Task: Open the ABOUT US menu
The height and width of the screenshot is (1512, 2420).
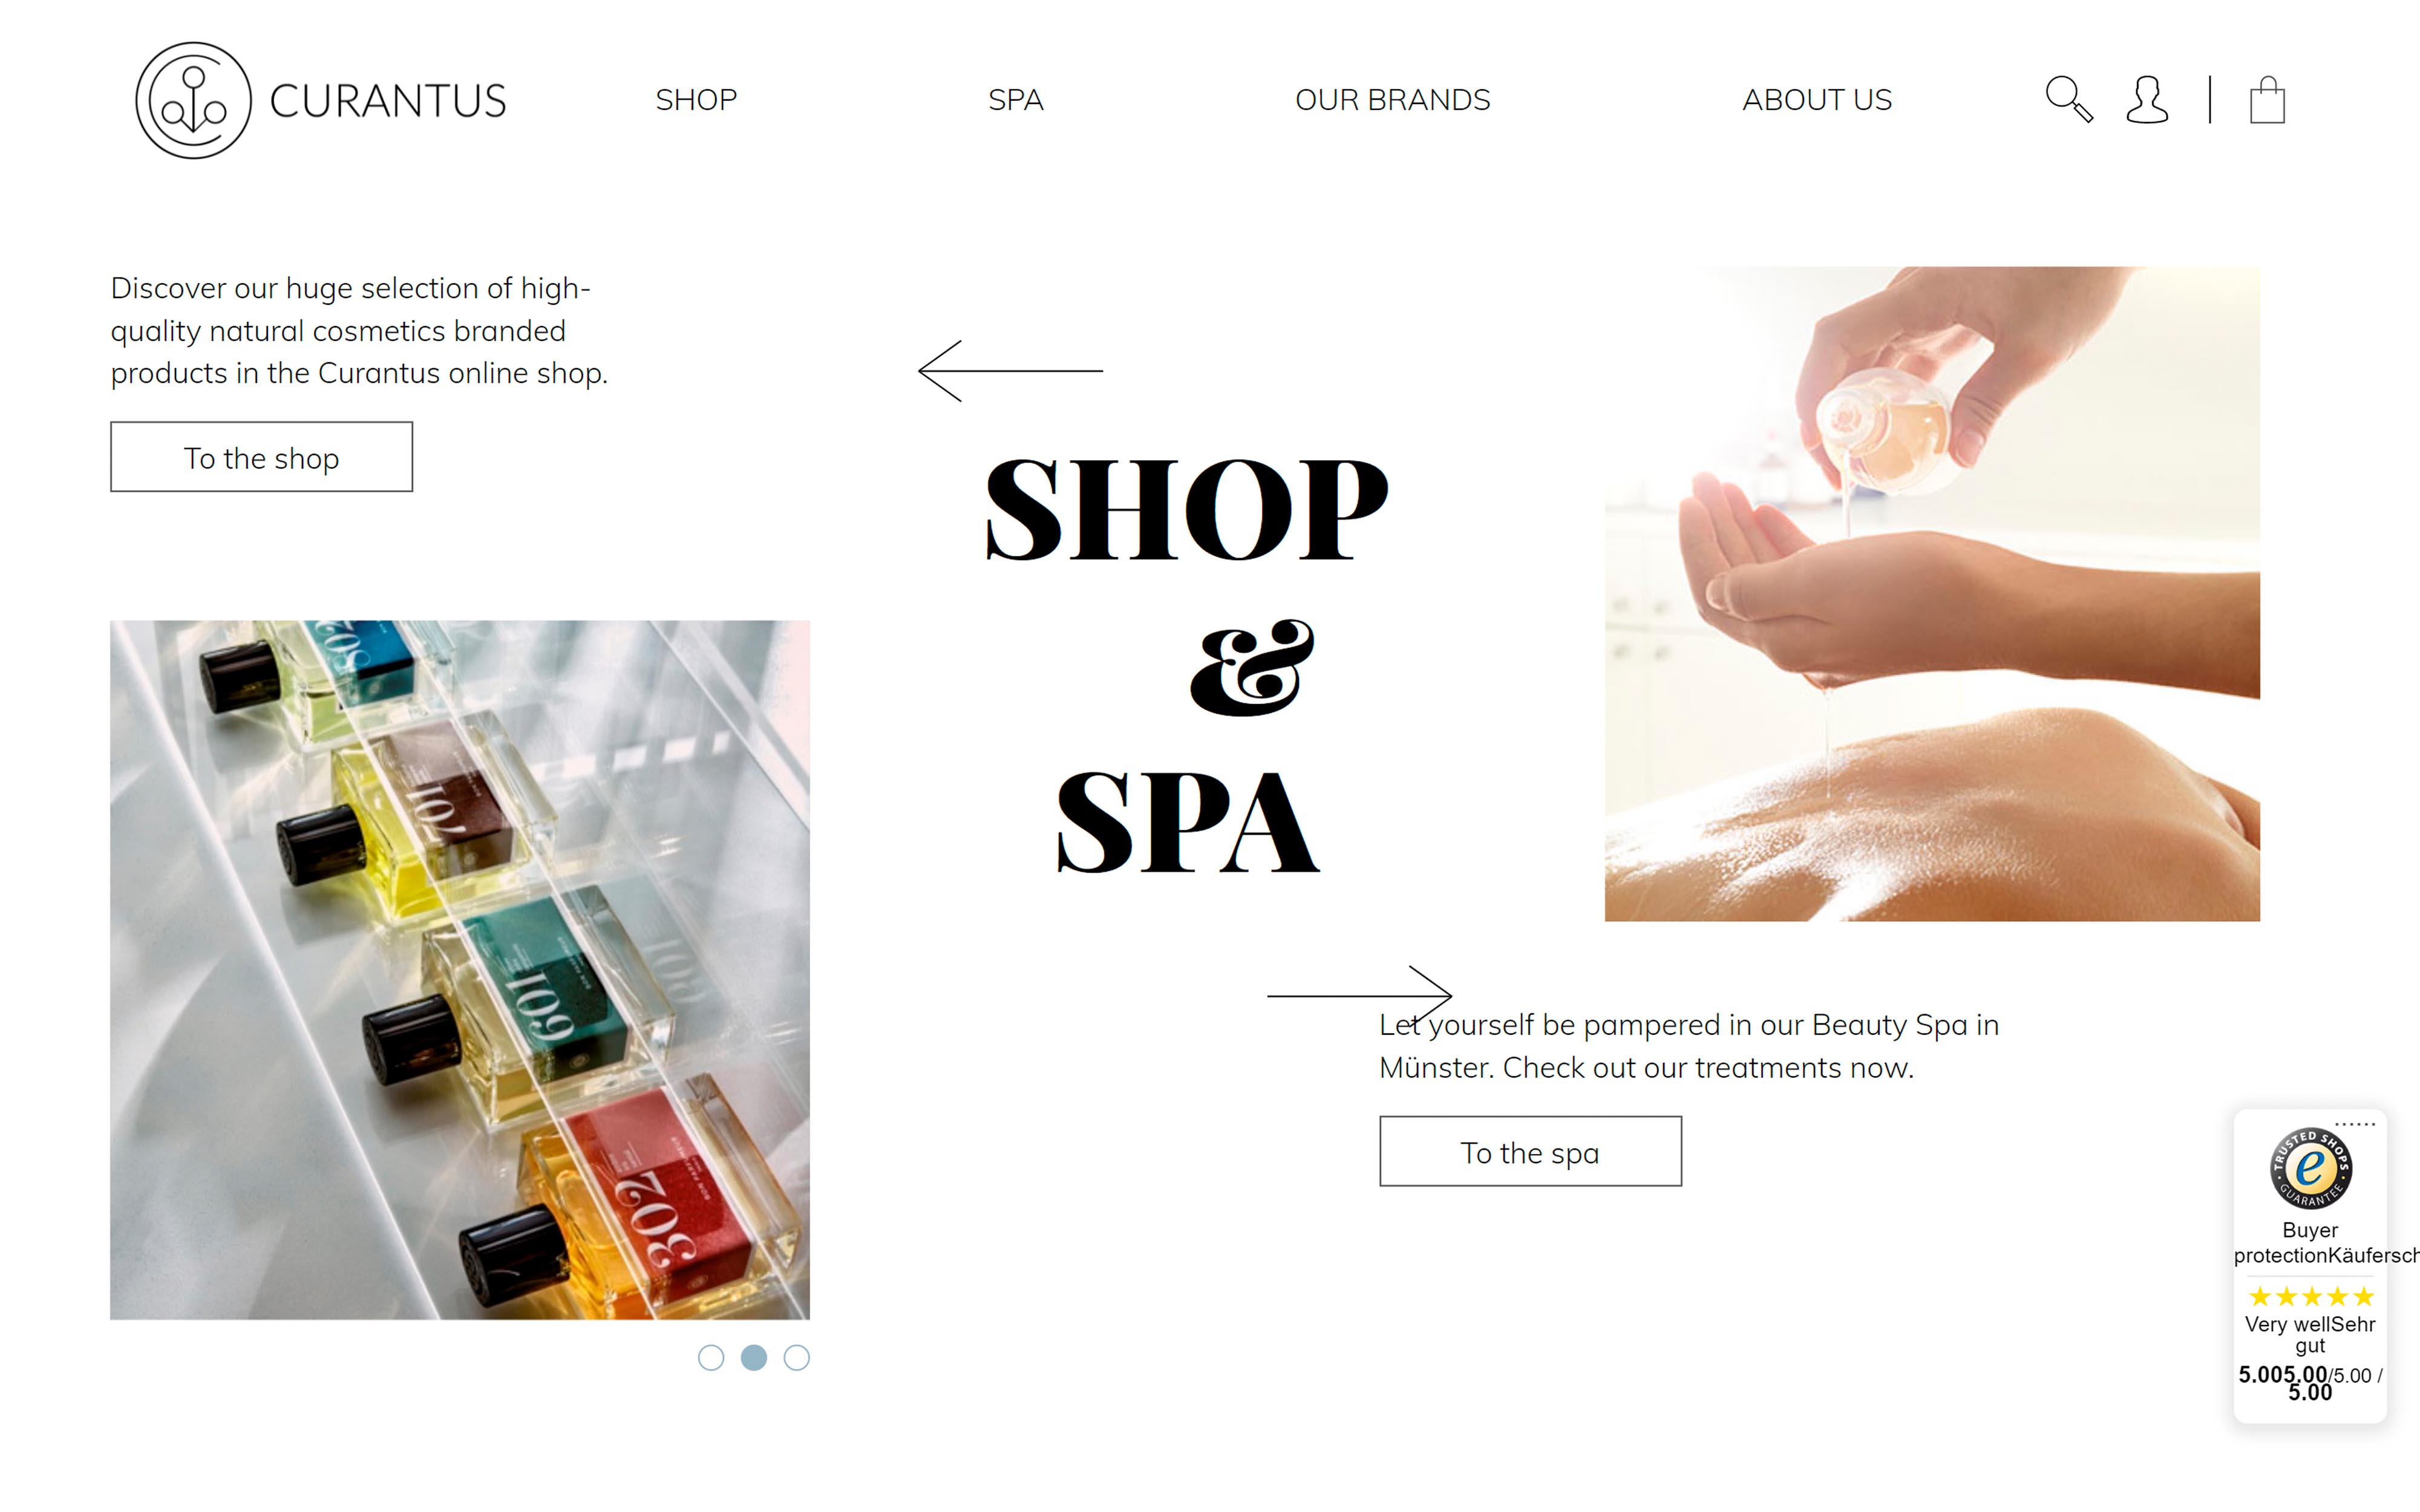Action: coord(1817,100)
